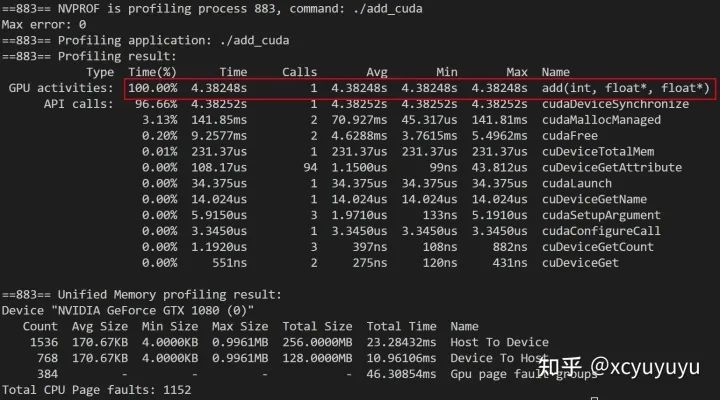Click the 100.00% GPU activities value
The image size is (720, 400).
tap(152, 88)
